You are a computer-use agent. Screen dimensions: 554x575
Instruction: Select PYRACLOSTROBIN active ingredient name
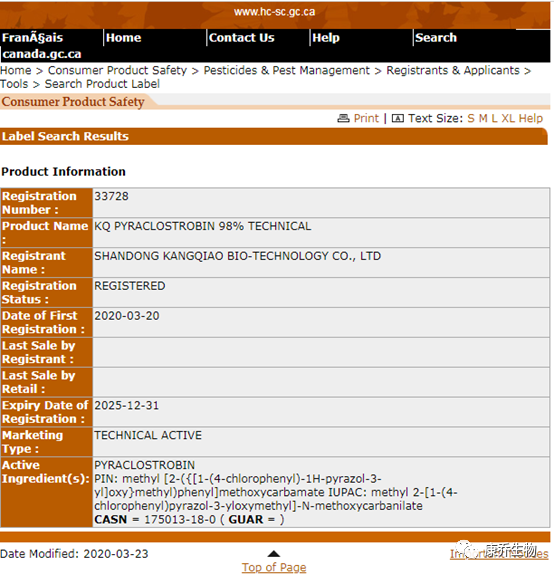144,465
